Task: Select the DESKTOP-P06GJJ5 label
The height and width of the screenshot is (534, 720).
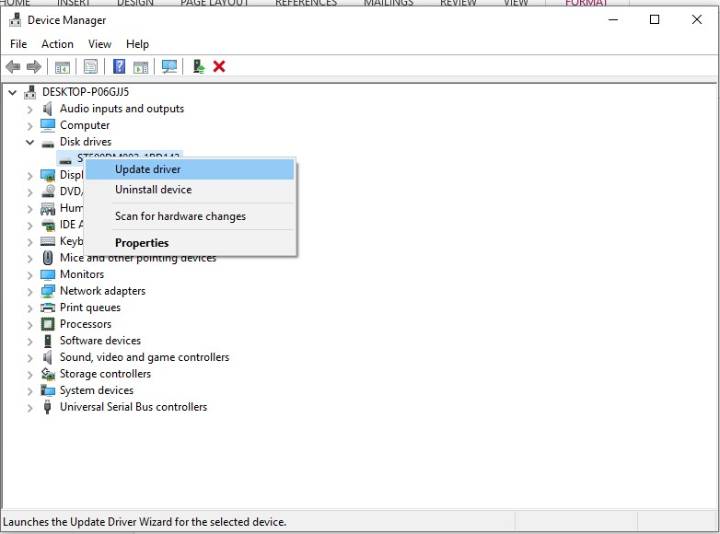Action: tap(85, 92)
